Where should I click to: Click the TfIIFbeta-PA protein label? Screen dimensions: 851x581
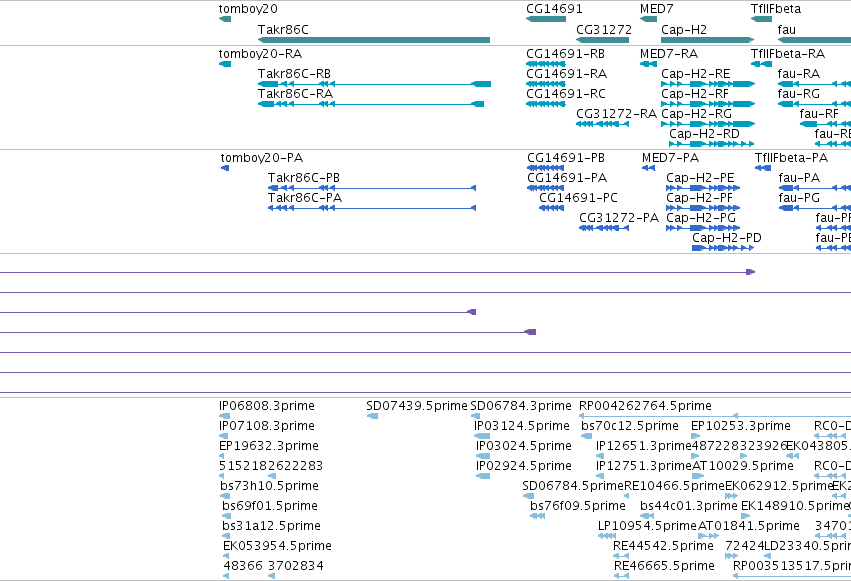coord(791,158)
